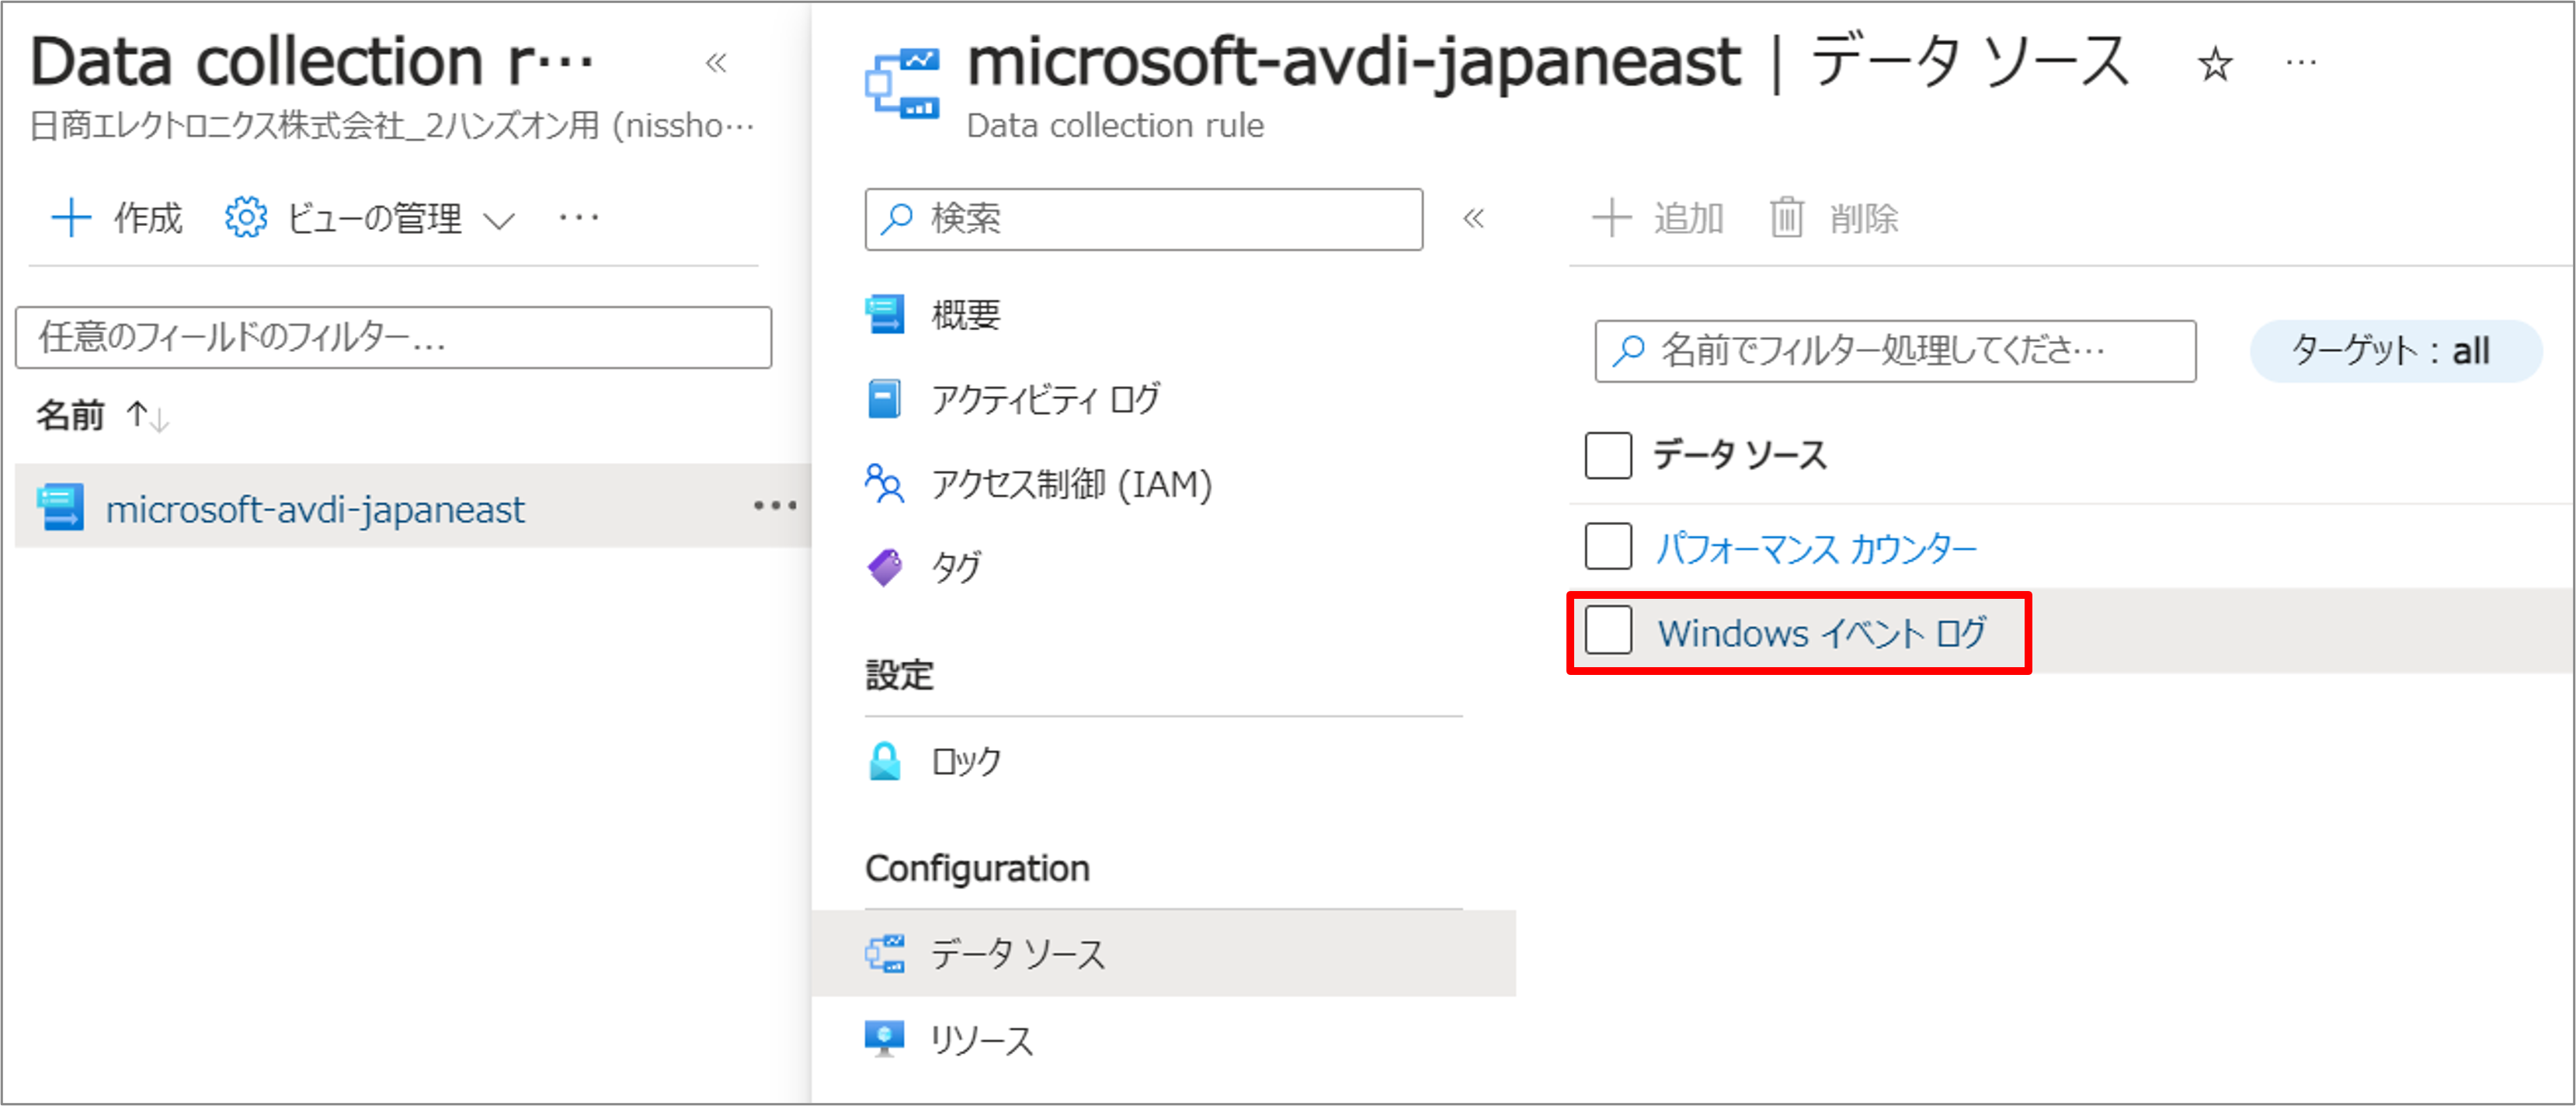The height and width of the screenshot is (1106, 2576).
Task: Click the purple タグ tag icon
Action: (885, 568)
